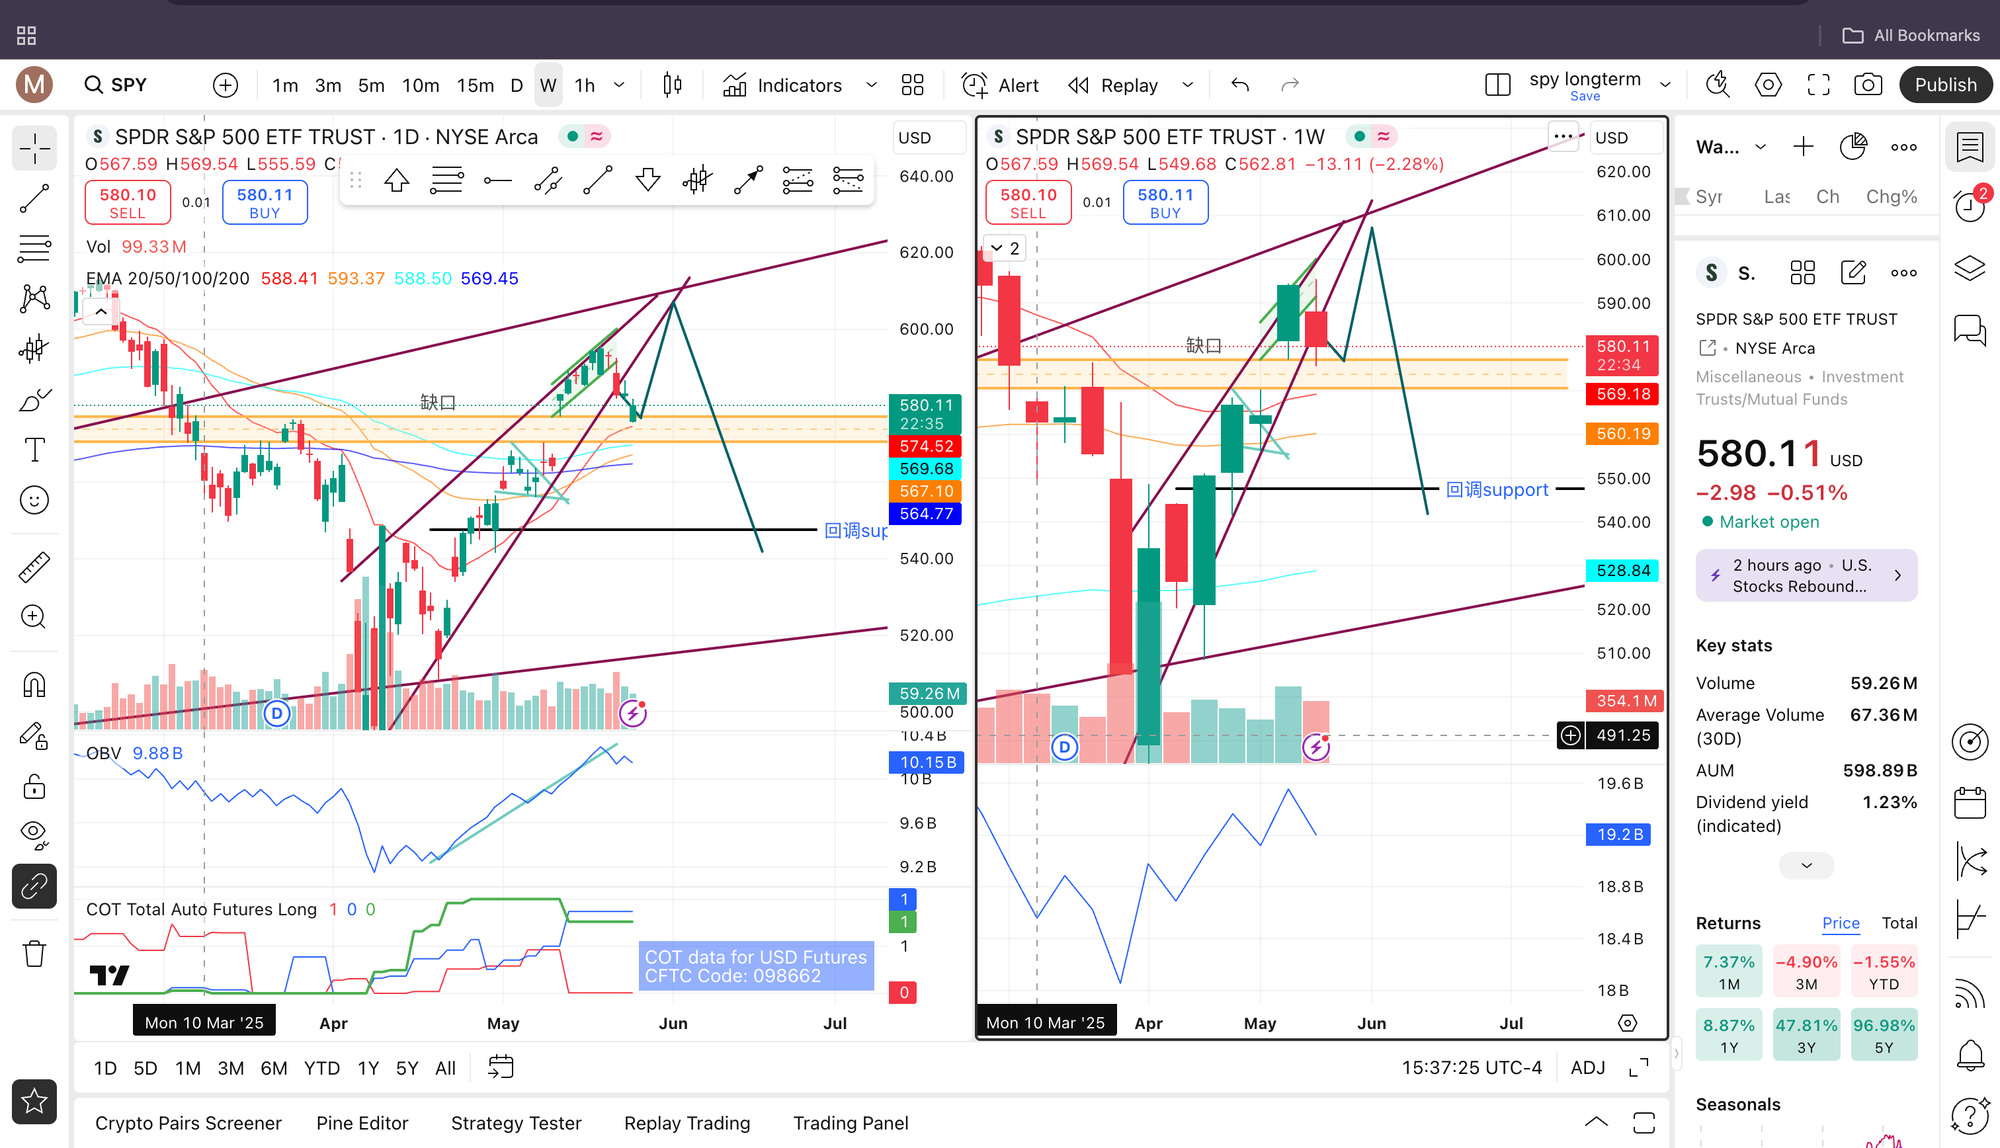Image resolution: width=2000 pixels, height=1148 pixels.
Task: Open the candlestick chart type selector
Action: [673, 85]
